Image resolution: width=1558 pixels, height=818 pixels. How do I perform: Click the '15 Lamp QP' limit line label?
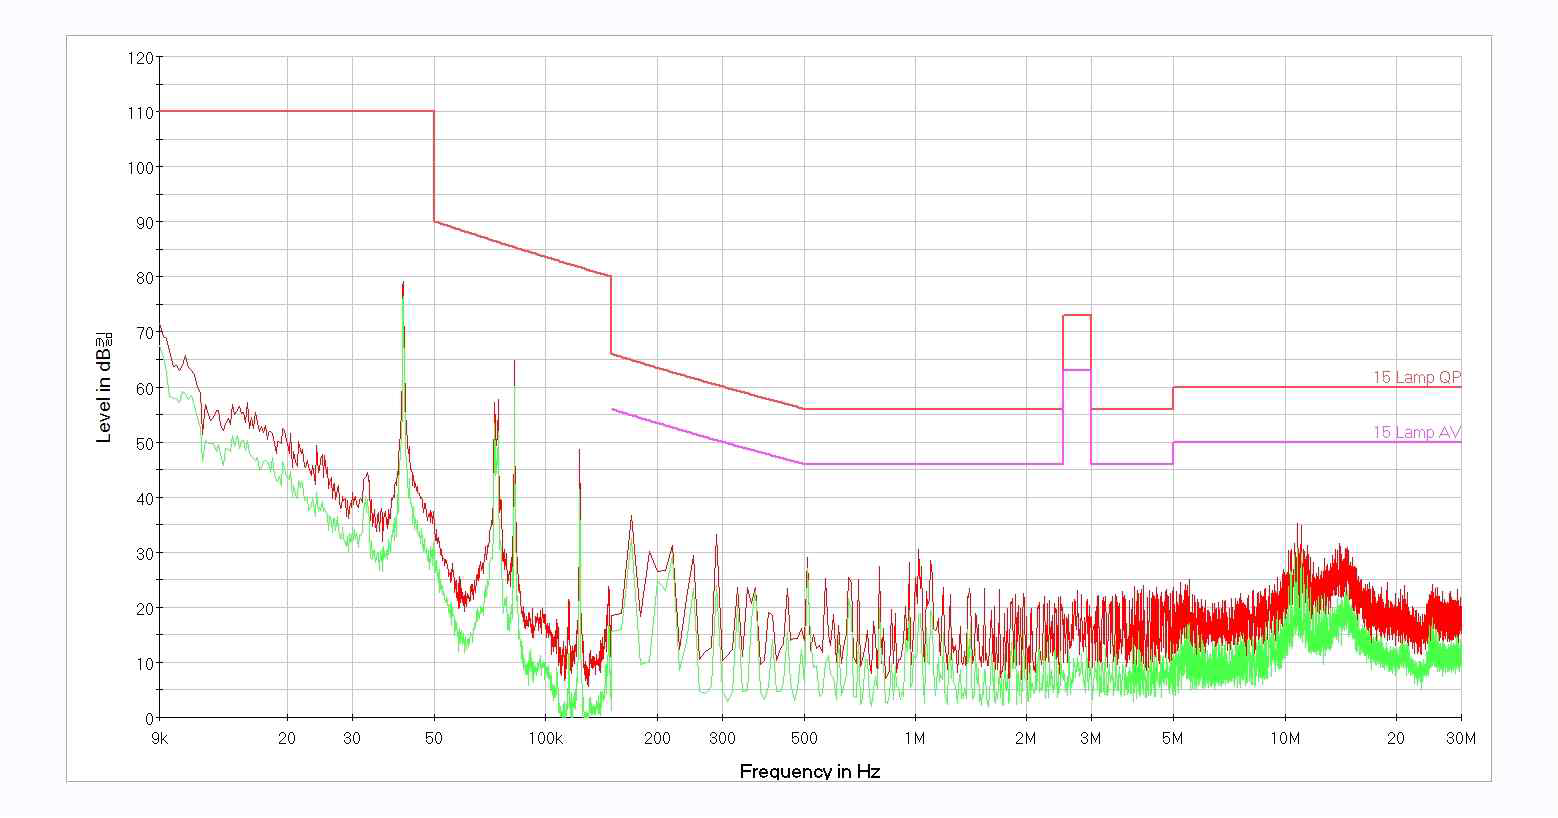point(1416,378)
